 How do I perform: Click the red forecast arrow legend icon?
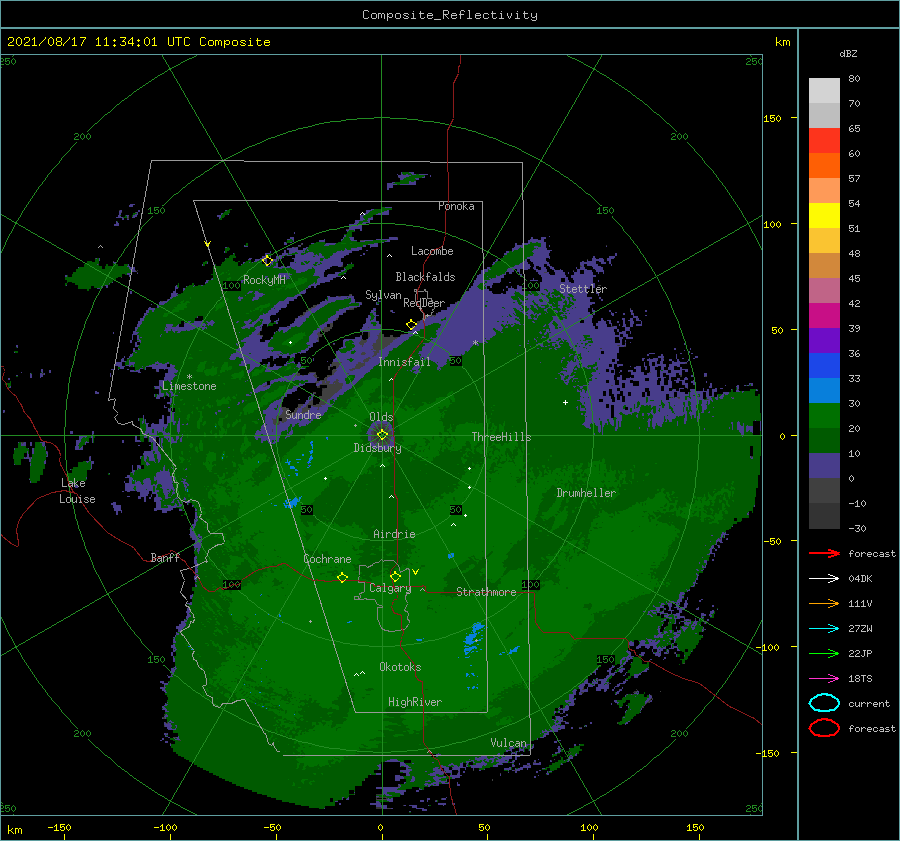pyautogui.click(x=824, y=553)
